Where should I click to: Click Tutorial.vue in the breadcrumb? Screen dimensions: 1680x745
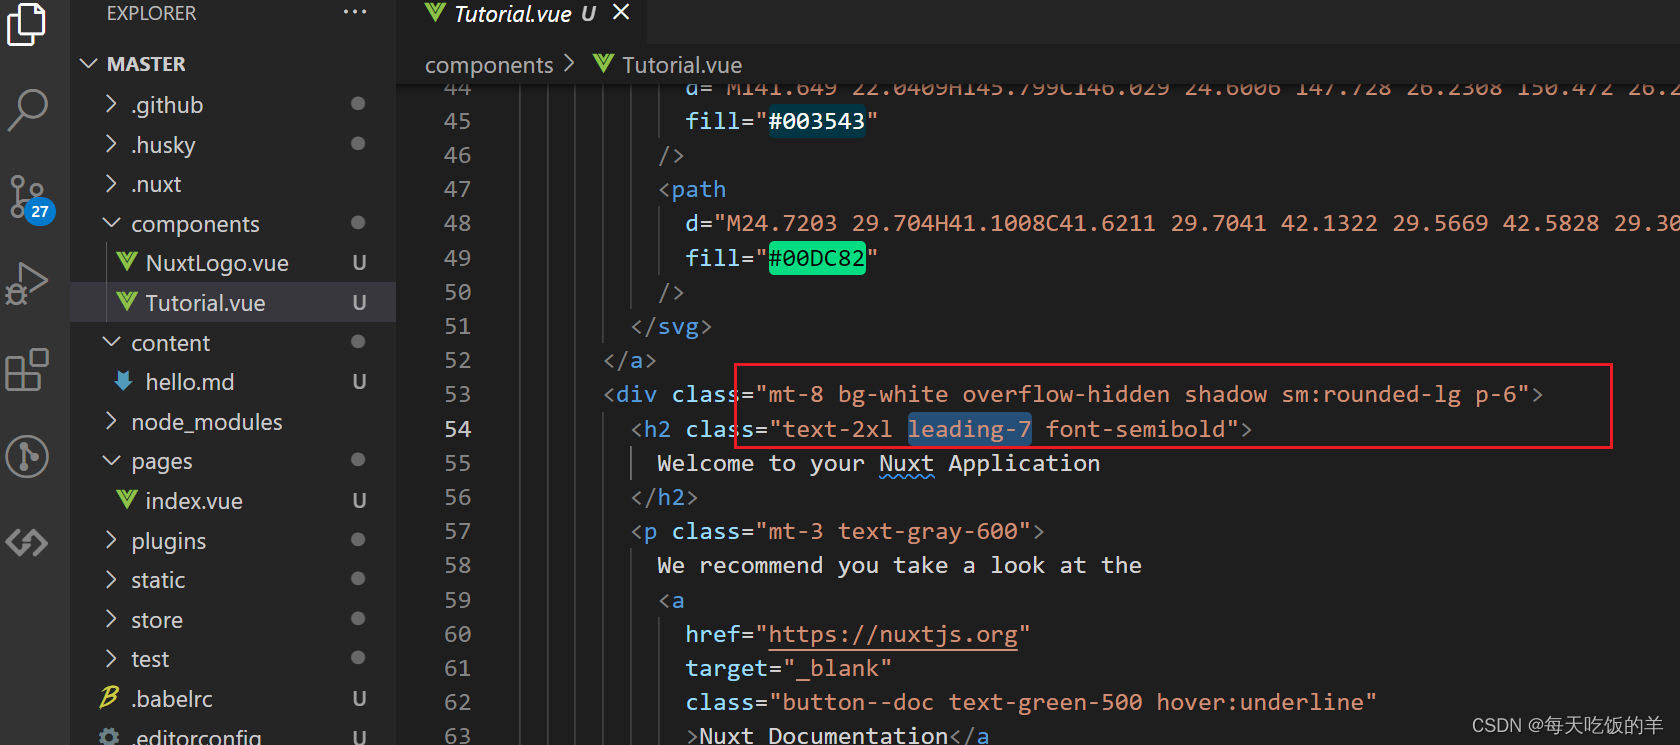(x=682, y=65)
